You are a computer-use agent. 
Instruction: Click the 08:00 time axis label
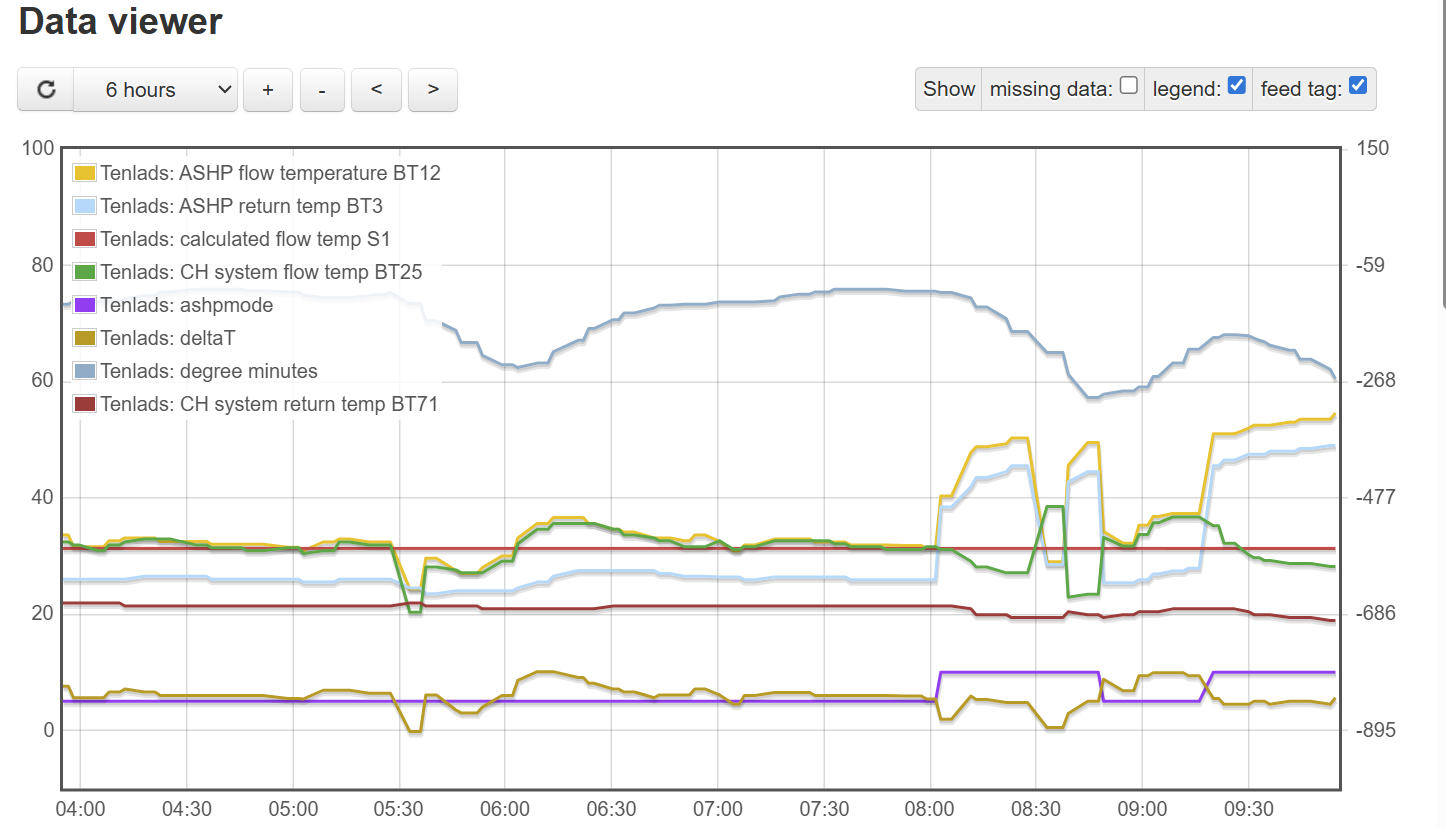931,808
